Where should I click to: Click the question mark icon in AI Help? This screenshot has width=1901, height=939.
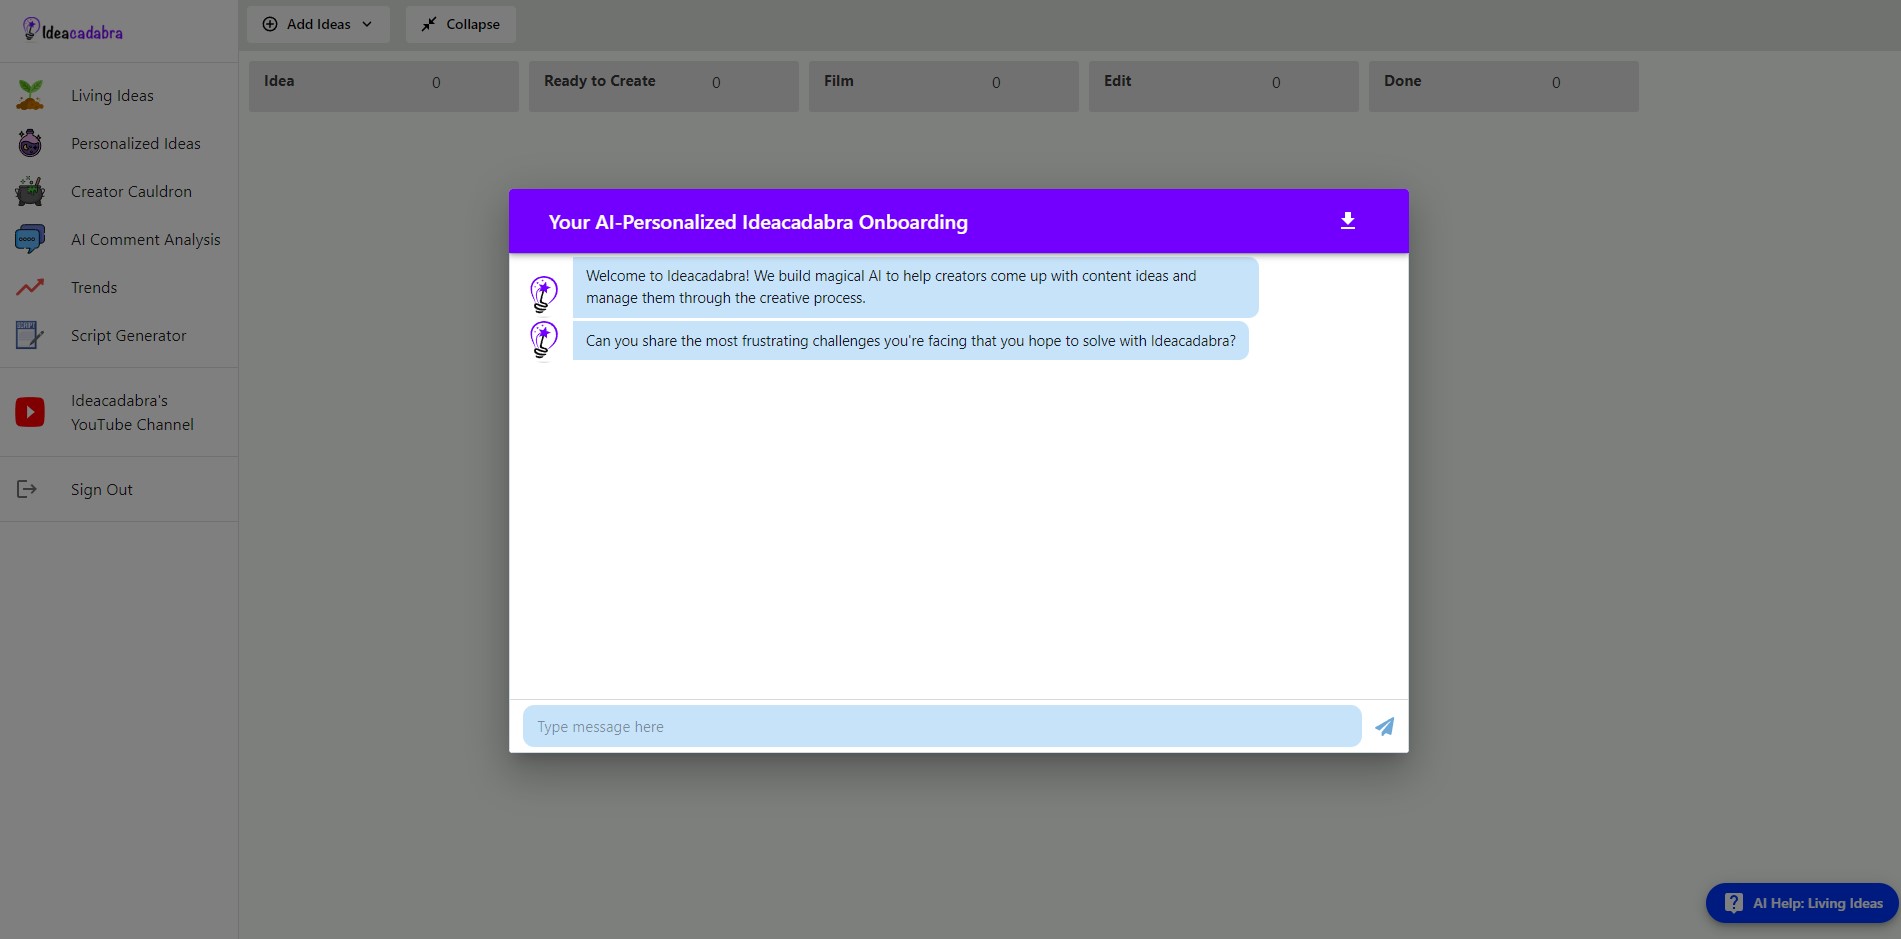[x=1734, y=903]
